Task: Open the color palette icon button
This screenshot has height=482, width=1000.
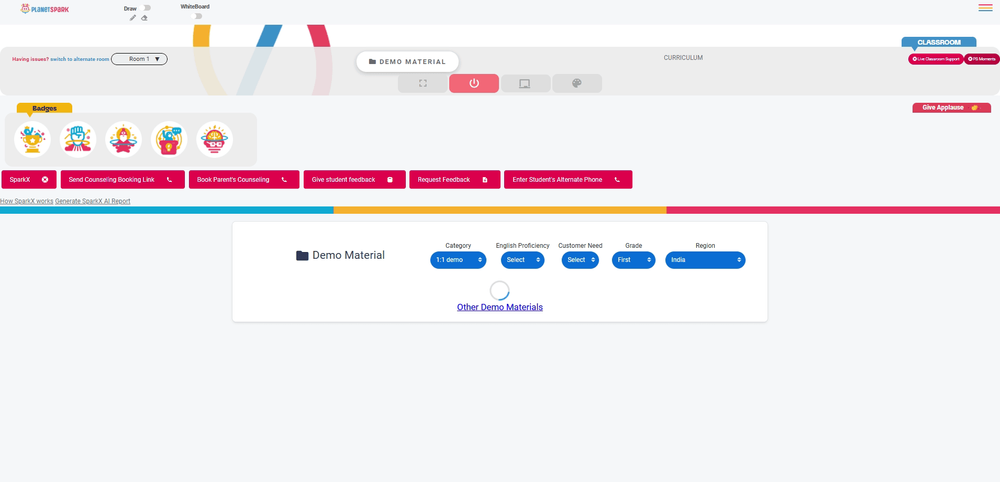Action: (577, 84)
